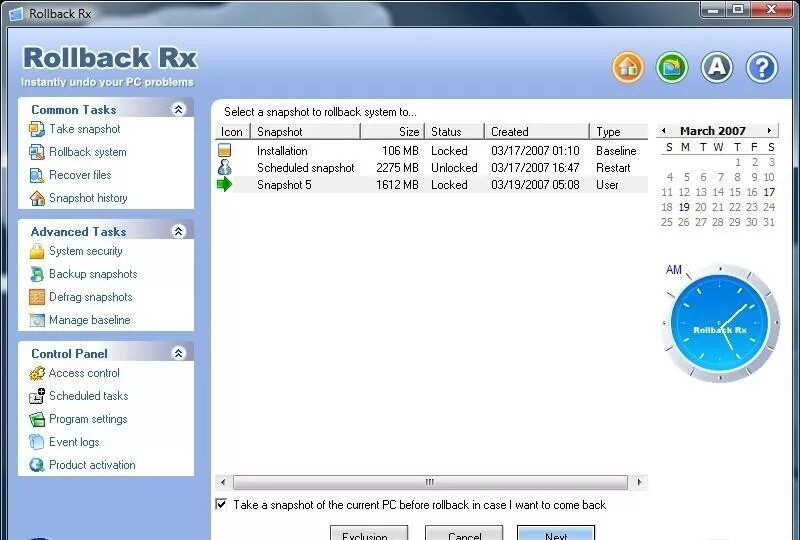Click the Event logs icon
The height and width of the screenshot is (540, 800).
(x=37, y=442)
